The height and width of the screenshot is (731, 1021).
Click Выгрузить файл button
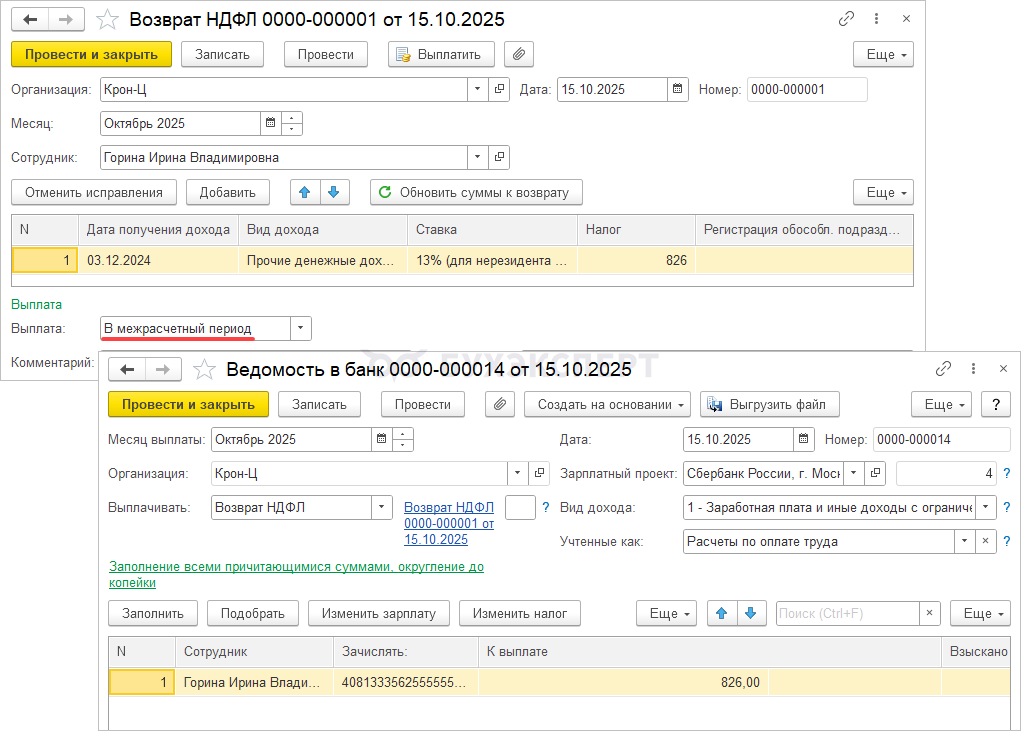point(770,404)
